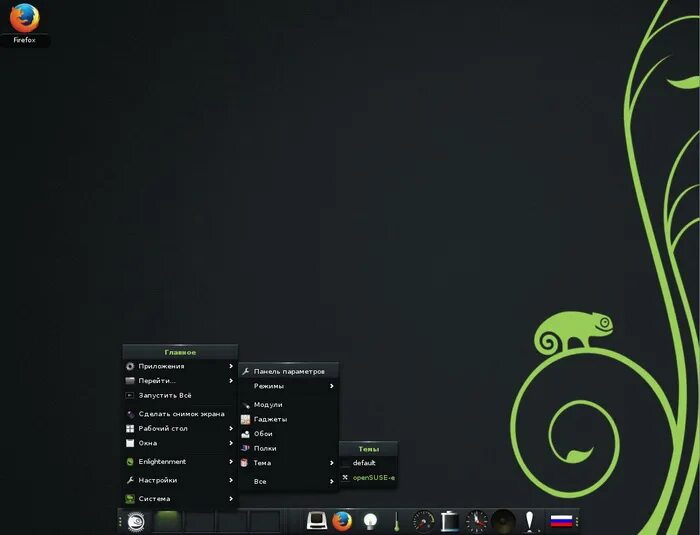
Task: Expand arrow next to Окна
Action: (231, 443)
